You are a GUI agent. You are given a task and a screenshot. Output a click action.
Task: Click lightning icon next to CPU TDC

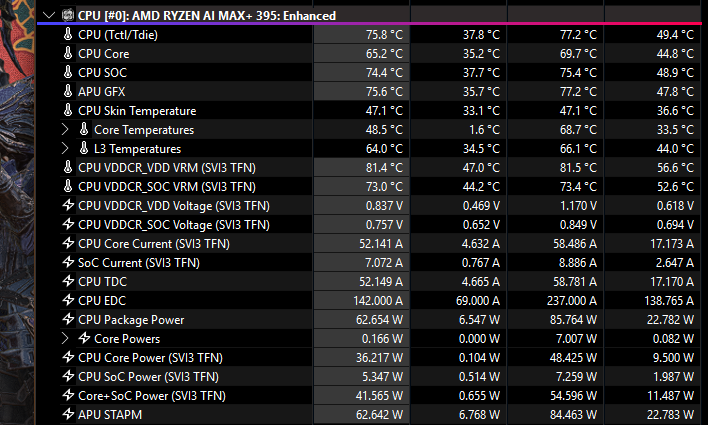pyautogui.click(x=68, y=282)
